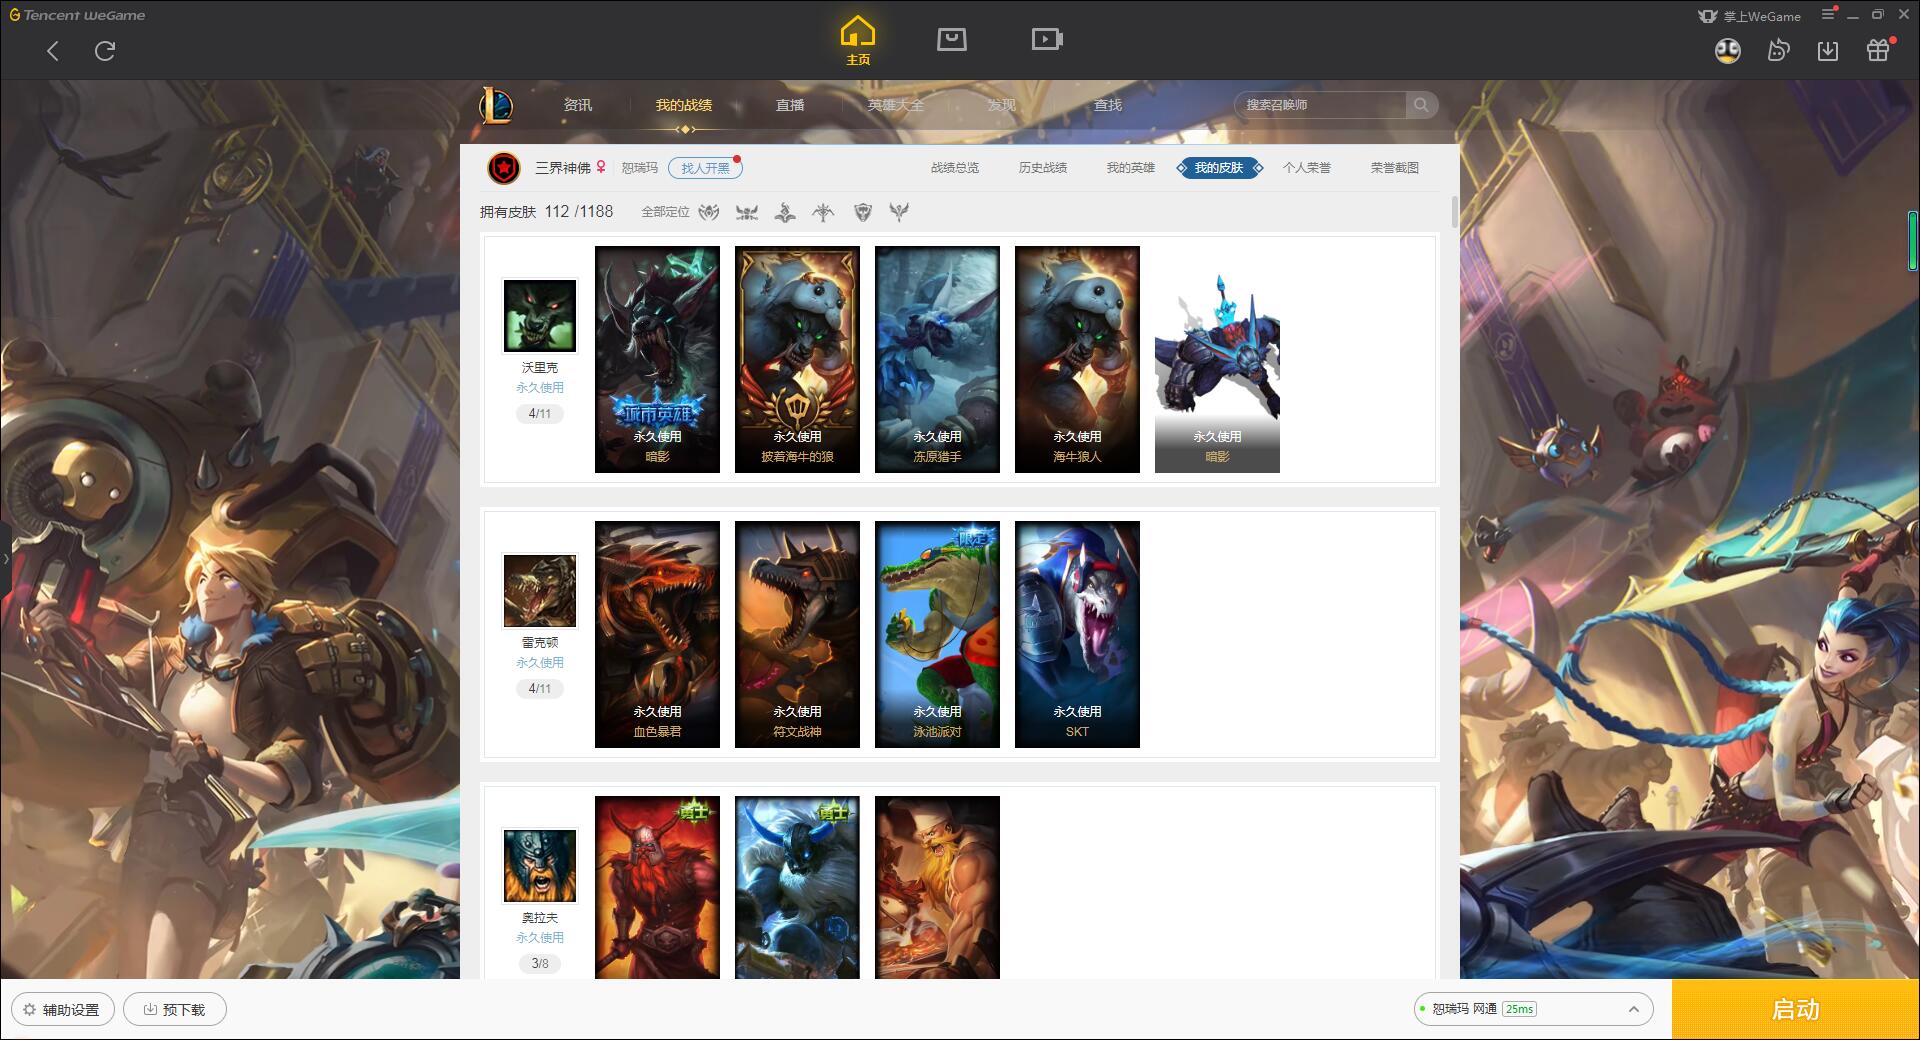Open 沃里克 城市英雄 暗影 skin card
The width and height of the screenshot is (1920, 1040).
click(x=657, y=359)
